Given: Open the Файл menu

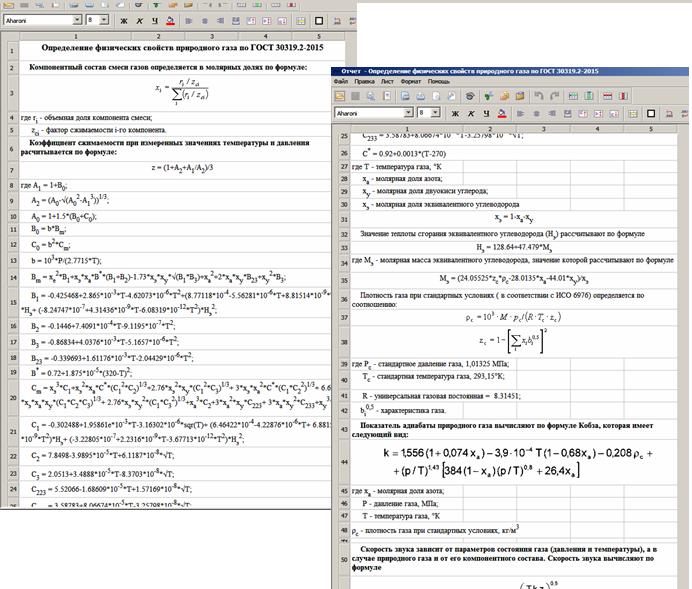Looking at the screenshot, I should 342,83.
